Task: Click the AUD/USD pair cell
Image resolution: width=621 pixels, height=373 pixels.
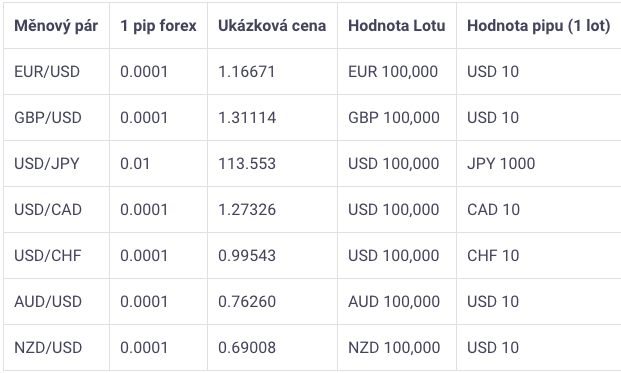Action: (48, 301)
